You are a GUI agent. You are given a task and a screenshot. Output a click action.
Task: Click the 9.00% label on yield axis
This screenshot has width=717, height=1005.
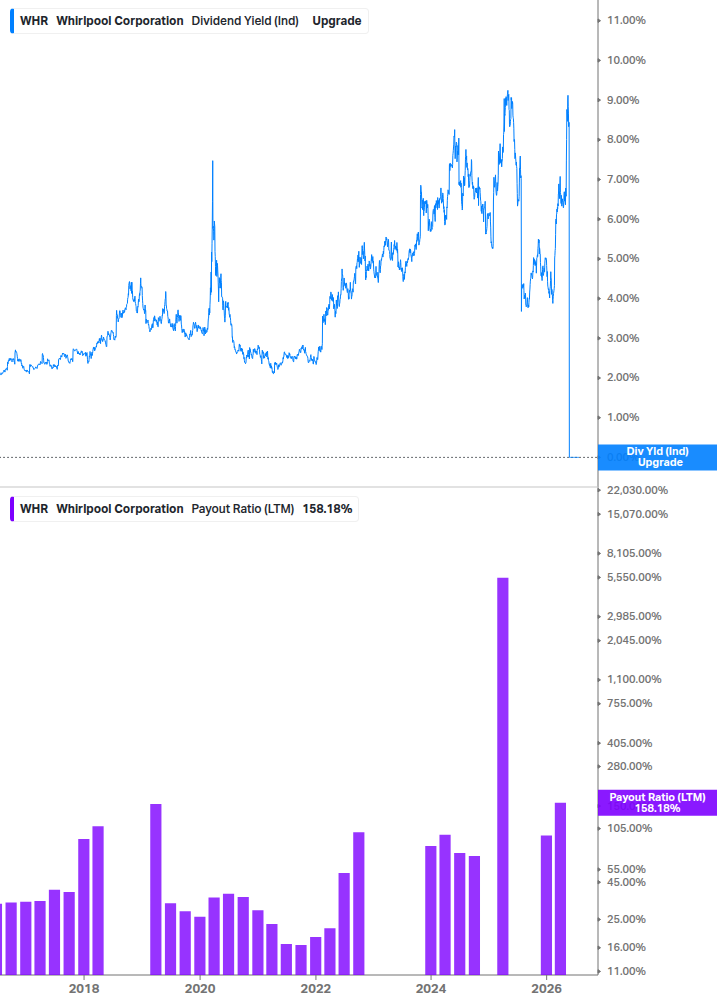tap(623, 100)
